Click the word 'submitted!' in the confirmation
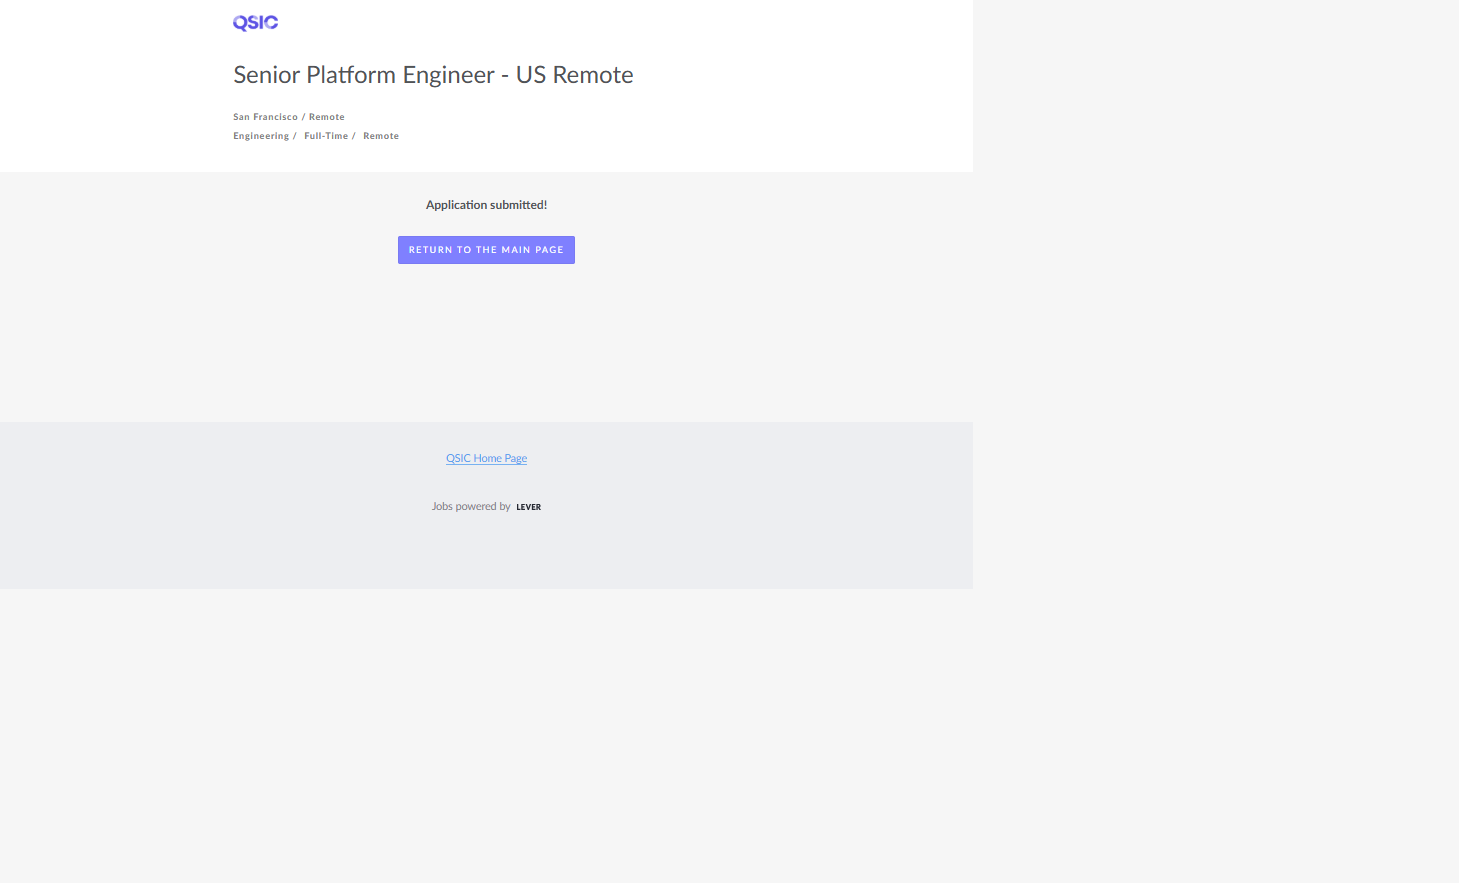Image resolution: width=1459 pixels, height=883 pixels. coord(519,205)
